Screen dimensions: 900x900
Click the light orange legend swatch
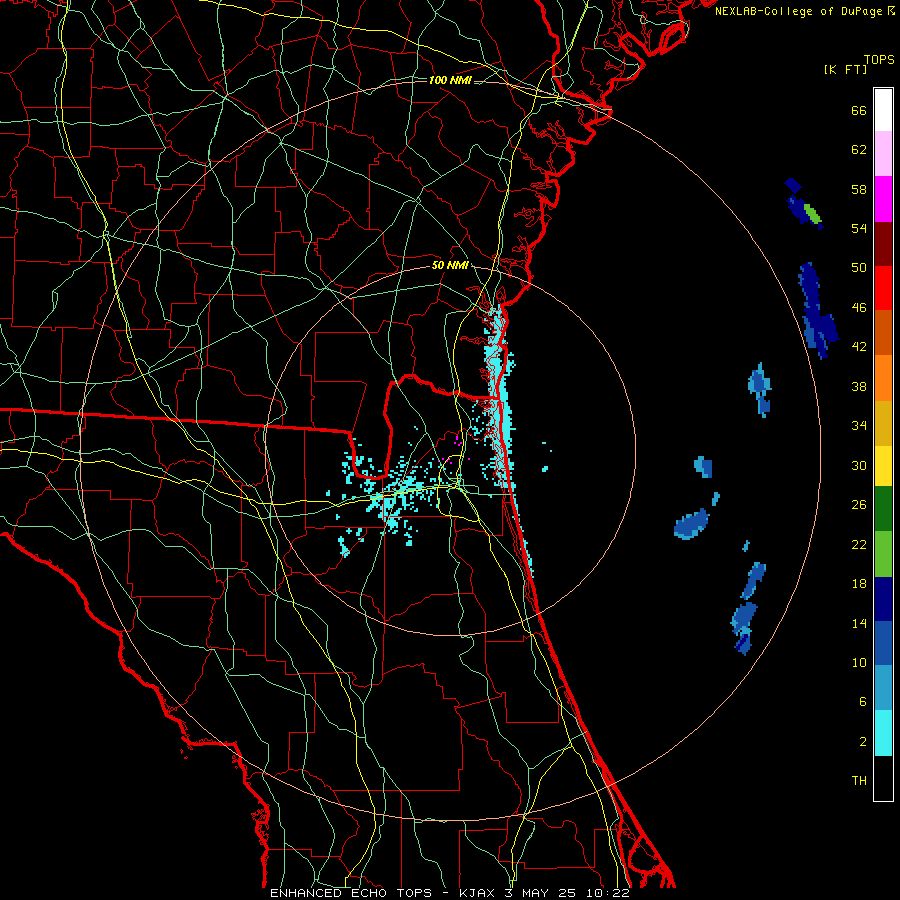tap(883, 378)
